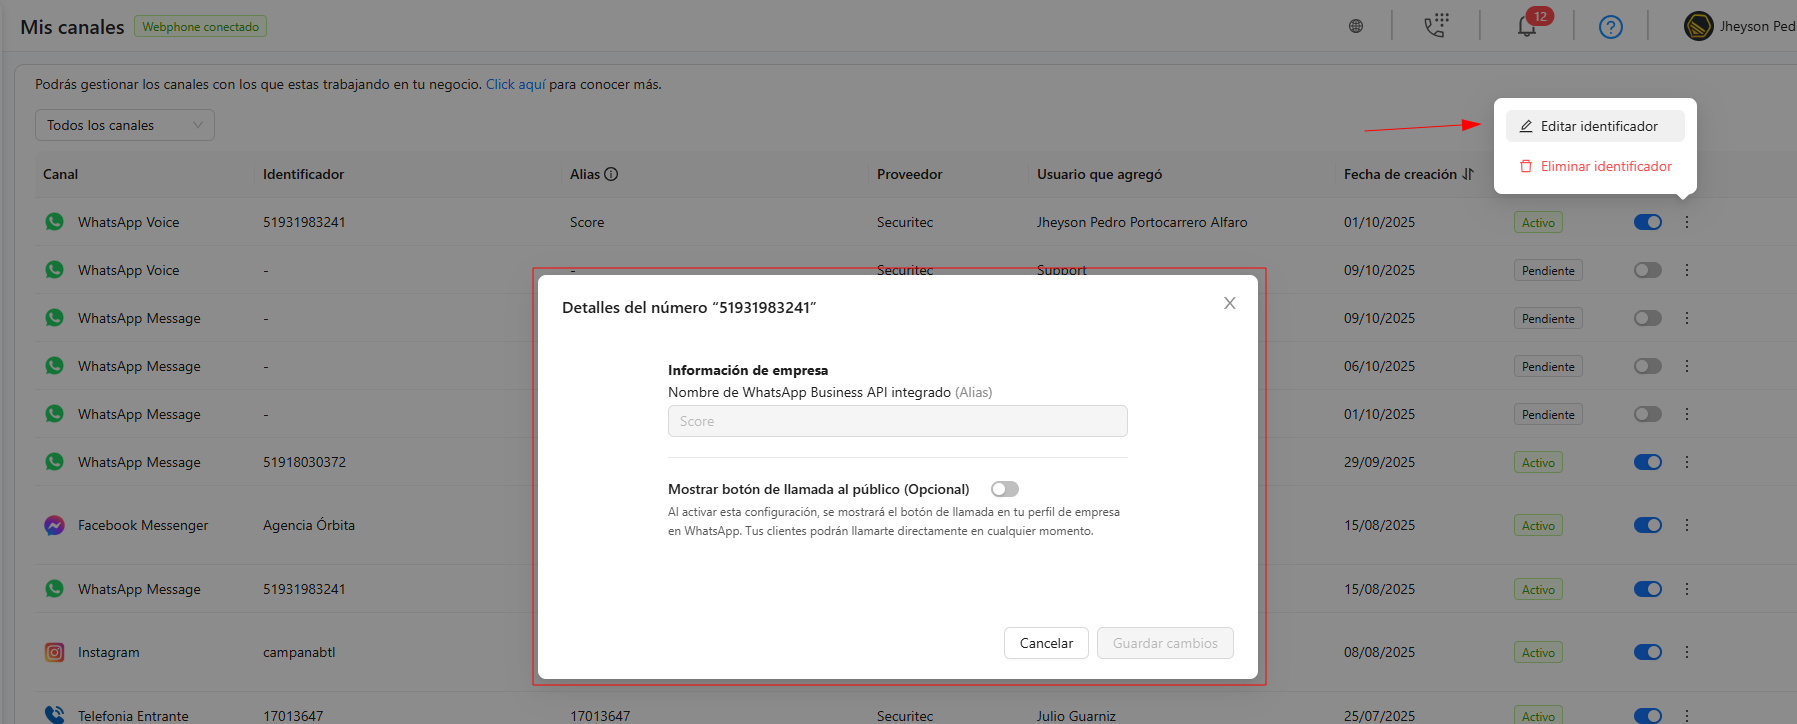This screenshot has width=1797, height=724.
Task: Sort by Fecha de creación icon
Action: 1468,174
